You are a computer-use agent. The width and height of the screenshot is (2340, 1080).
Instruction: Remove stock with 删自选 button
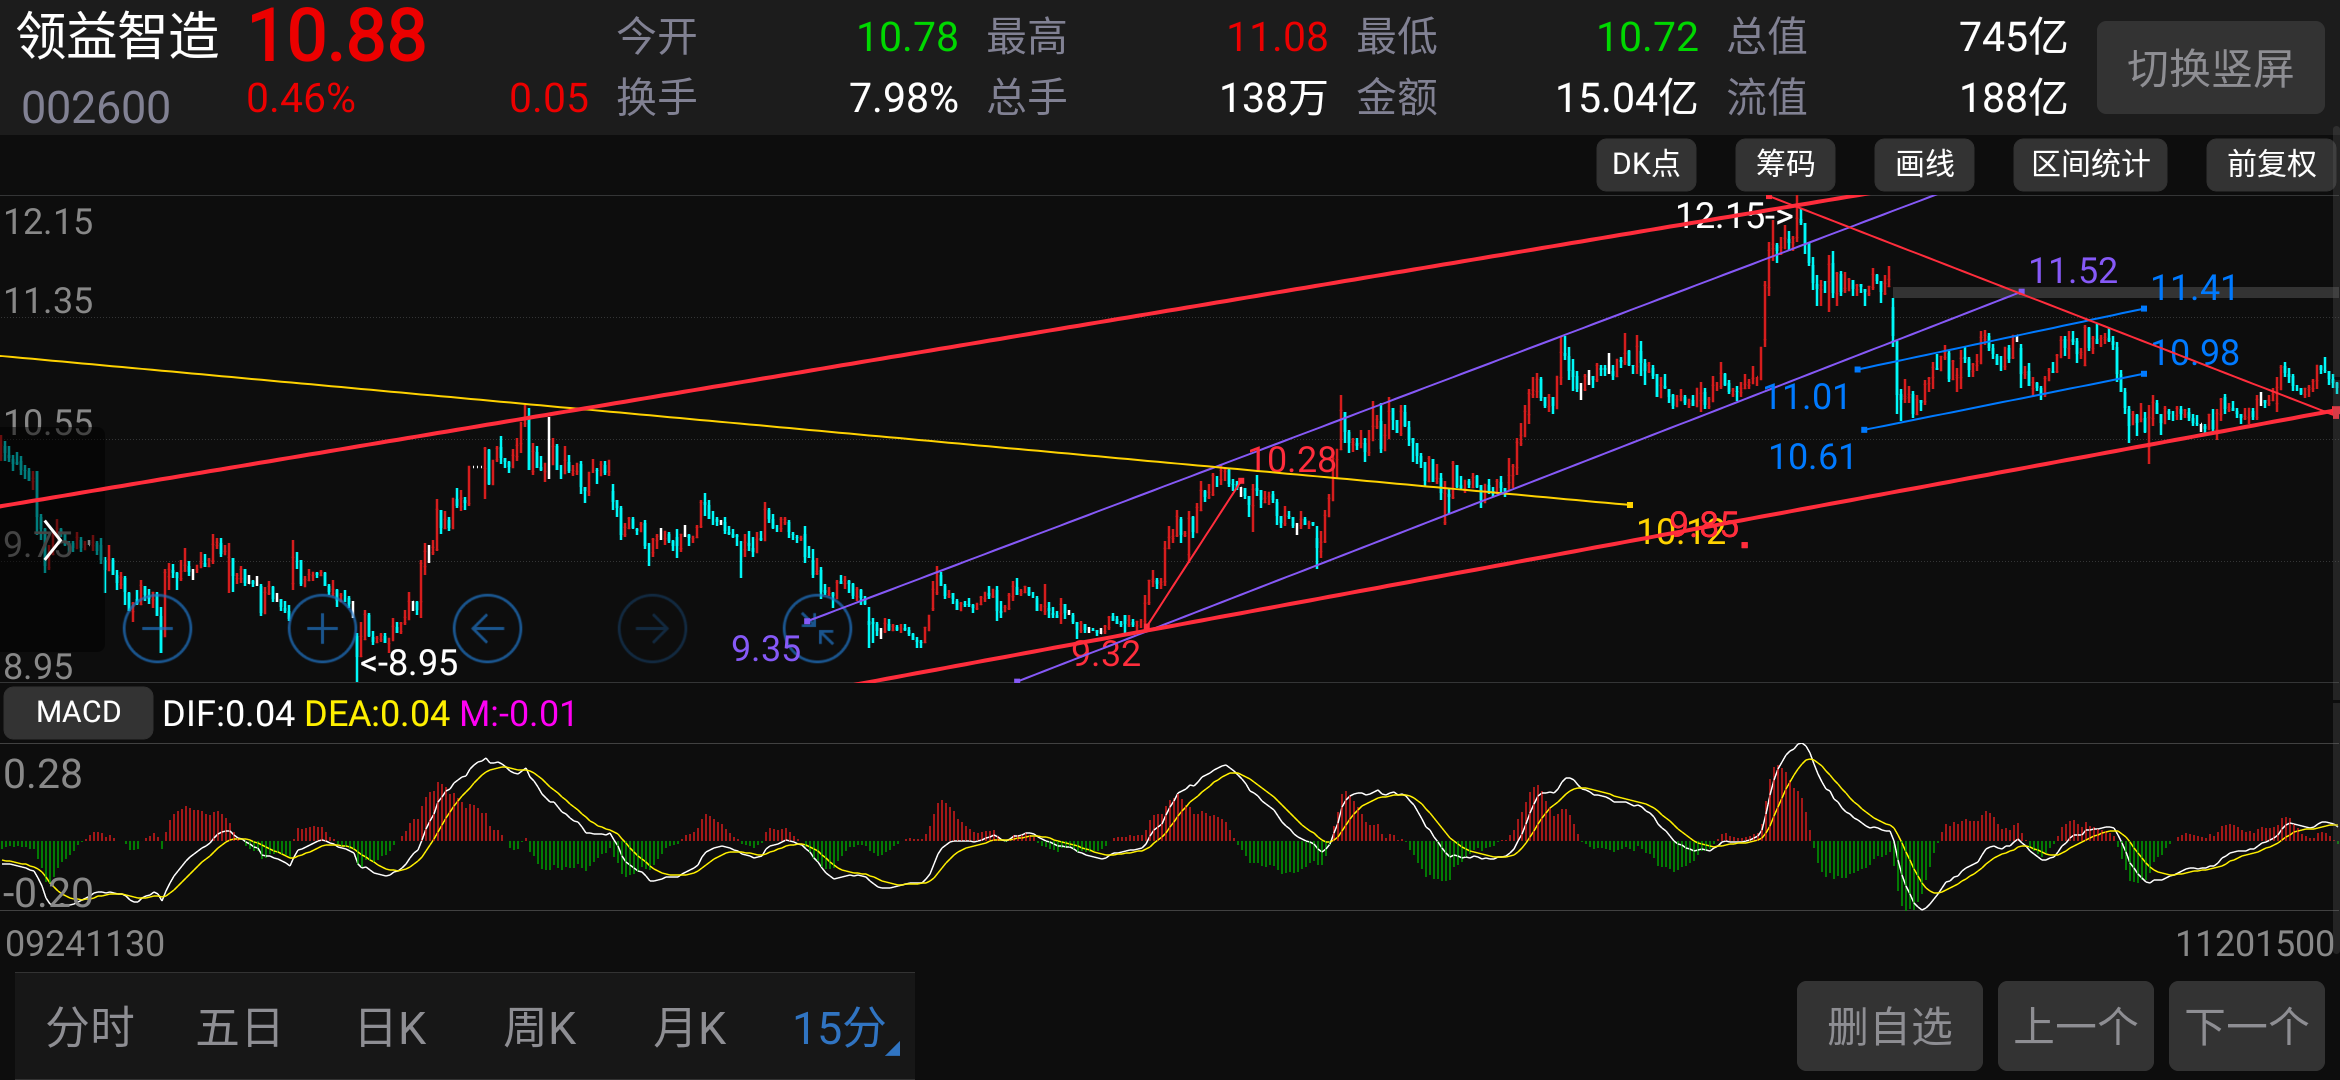coord(1890,1026)
